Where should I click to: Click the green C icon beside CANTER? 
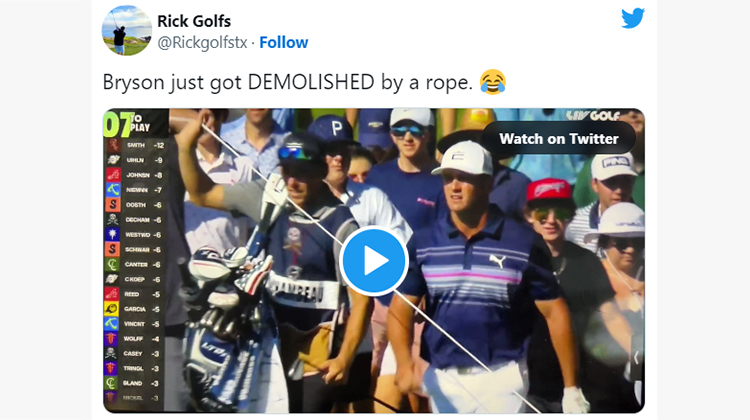tap(112, 264)
